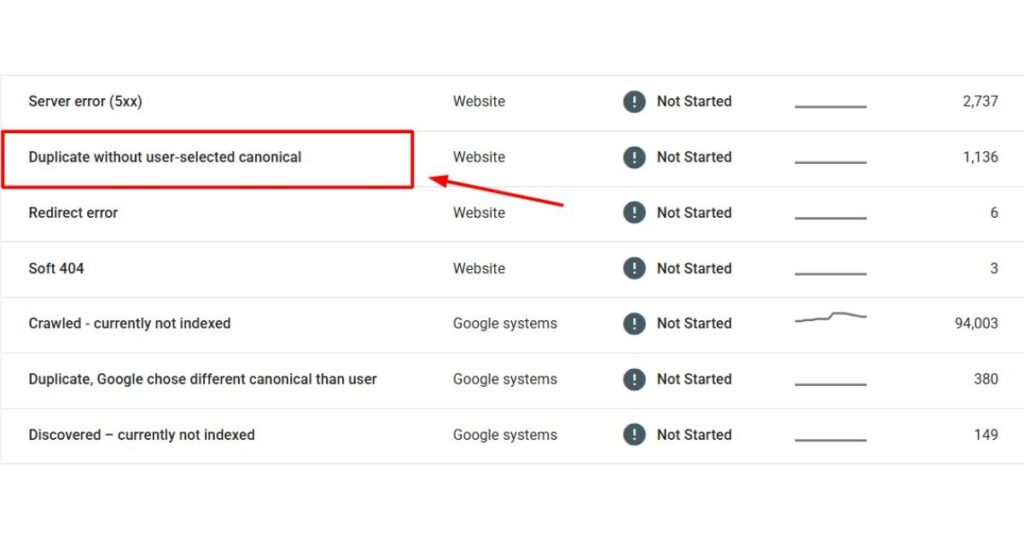Image resolution: width=1024 pixels, height=538 pixels.
Task: Open Discovered – currently not indexed reason
Action: tap(142, 434)
